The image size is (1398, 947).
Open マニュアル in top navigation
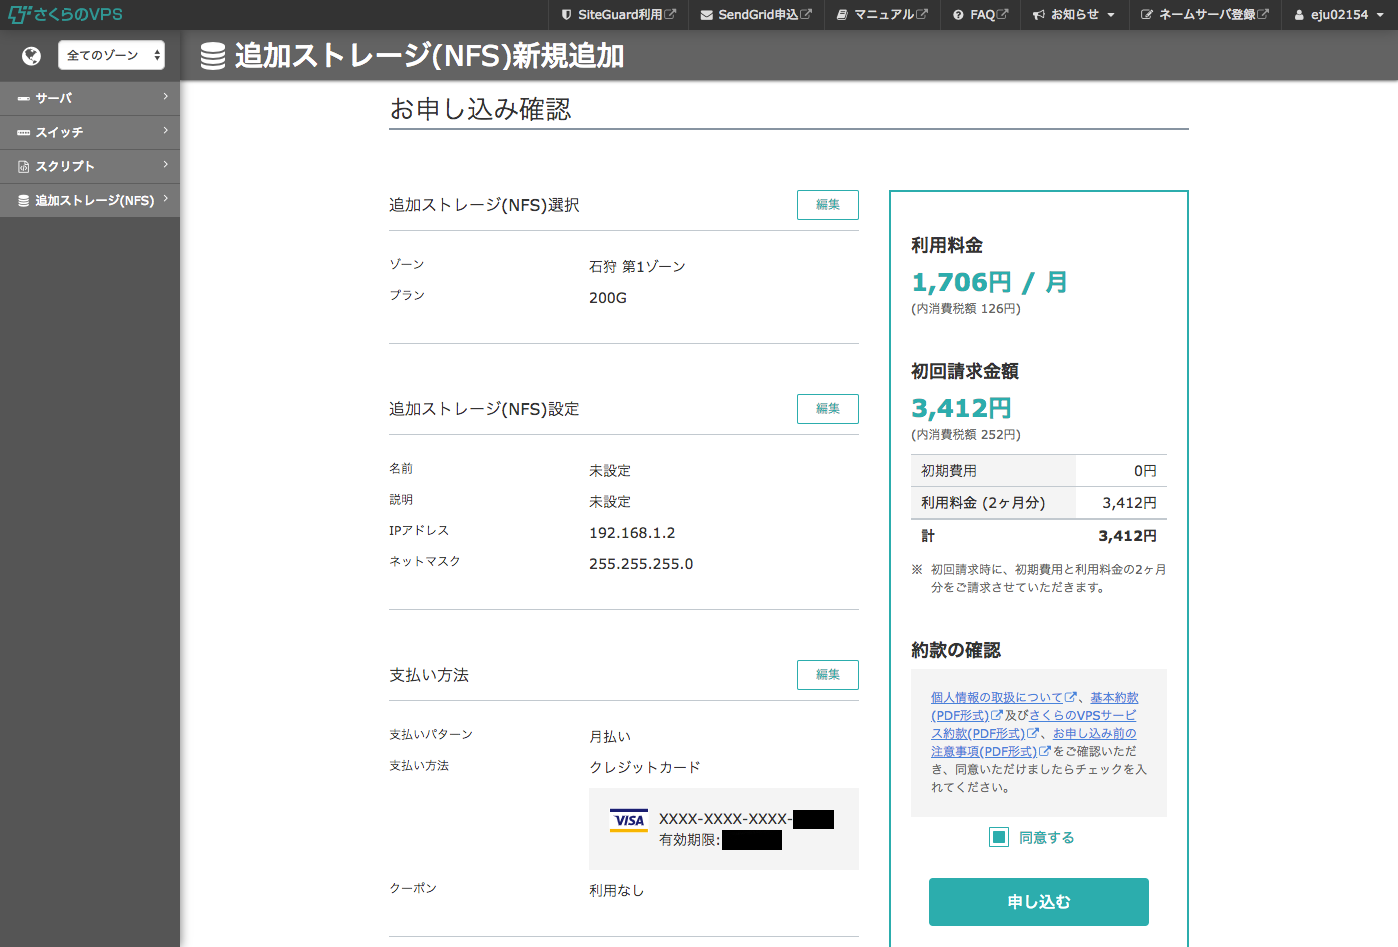click(x=882, y=14)
